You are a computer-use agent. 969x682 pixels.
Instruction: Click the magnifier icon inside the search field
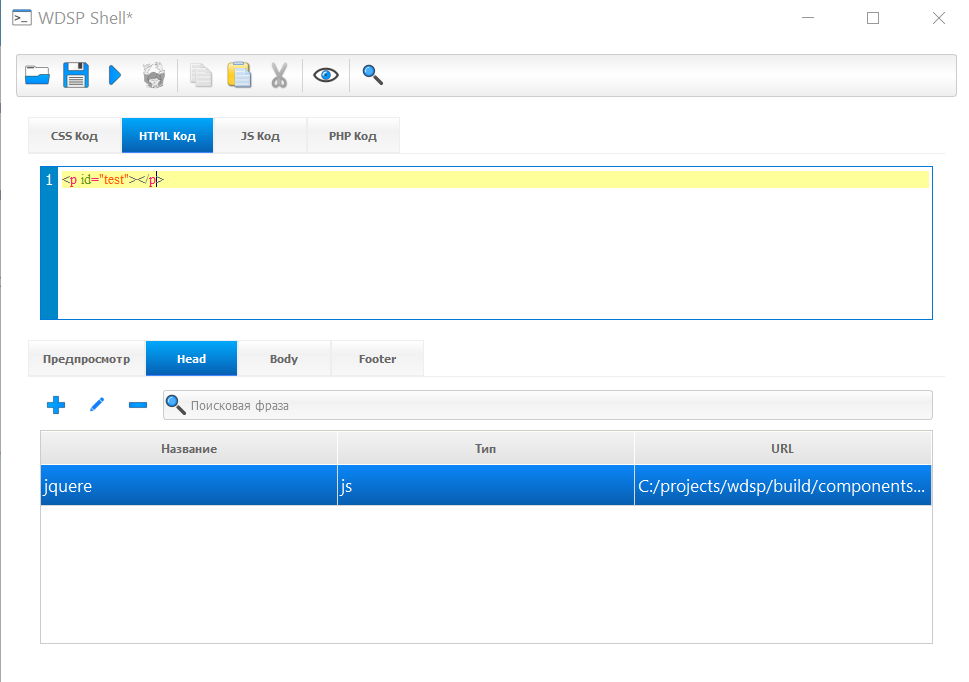[x=176, y=405]
